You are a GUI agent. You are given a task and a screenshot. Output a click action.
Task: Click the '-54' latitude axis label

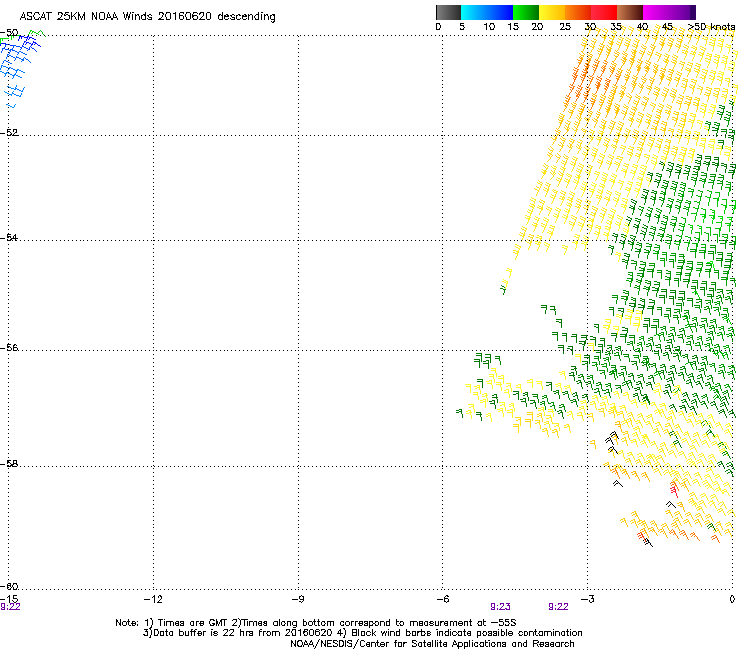pos(9,237)
